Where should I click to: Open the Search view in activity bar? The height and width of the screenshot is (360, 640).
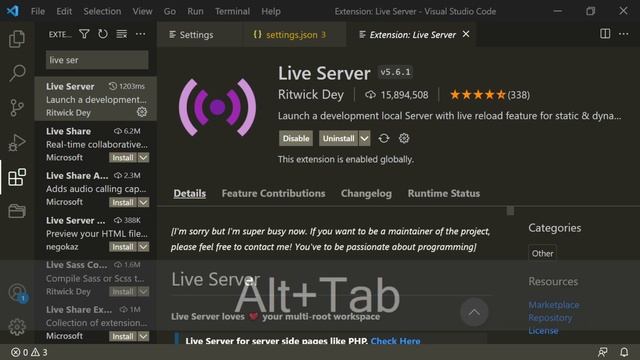pos(17,73)
